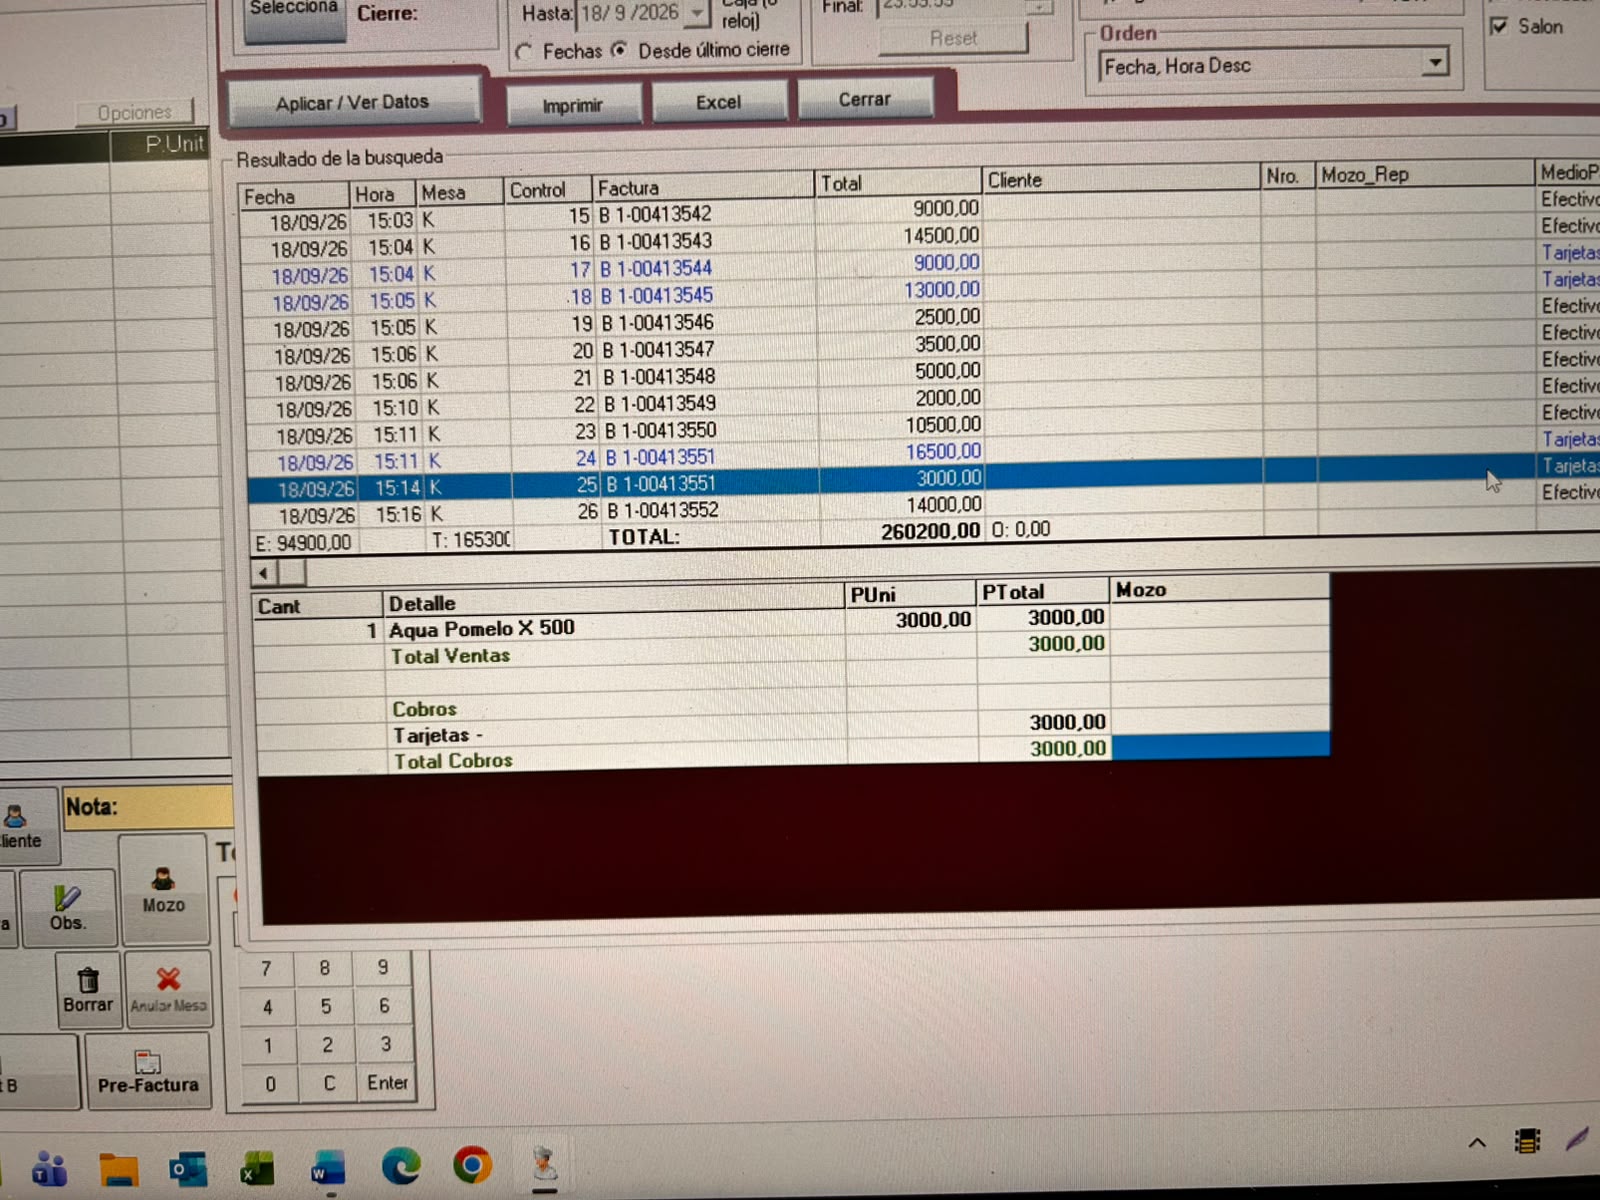Show hidden system tray icons
Image resolution: width=1600 pixels, height=1200 pixels.
point(1477,1143)
